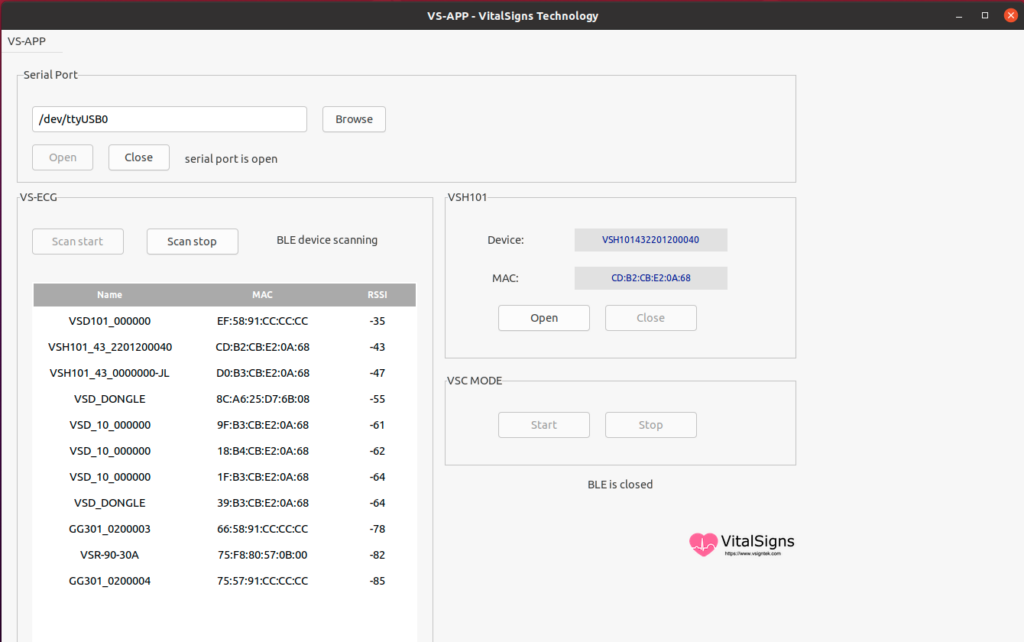
Task: Click MAC address 75:F8:80:57:0B:00
Action: point(263,554)
